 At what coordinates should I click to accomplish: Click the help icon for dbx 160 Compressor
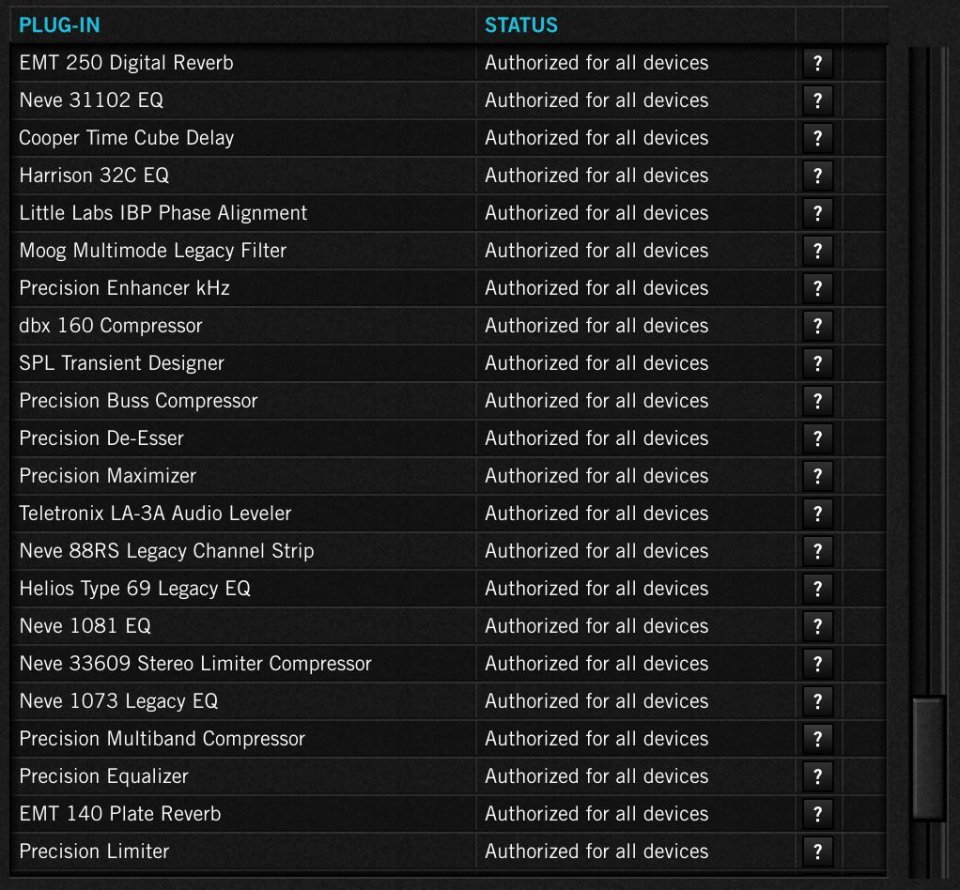pyautogui.click(x=817, y=325)
